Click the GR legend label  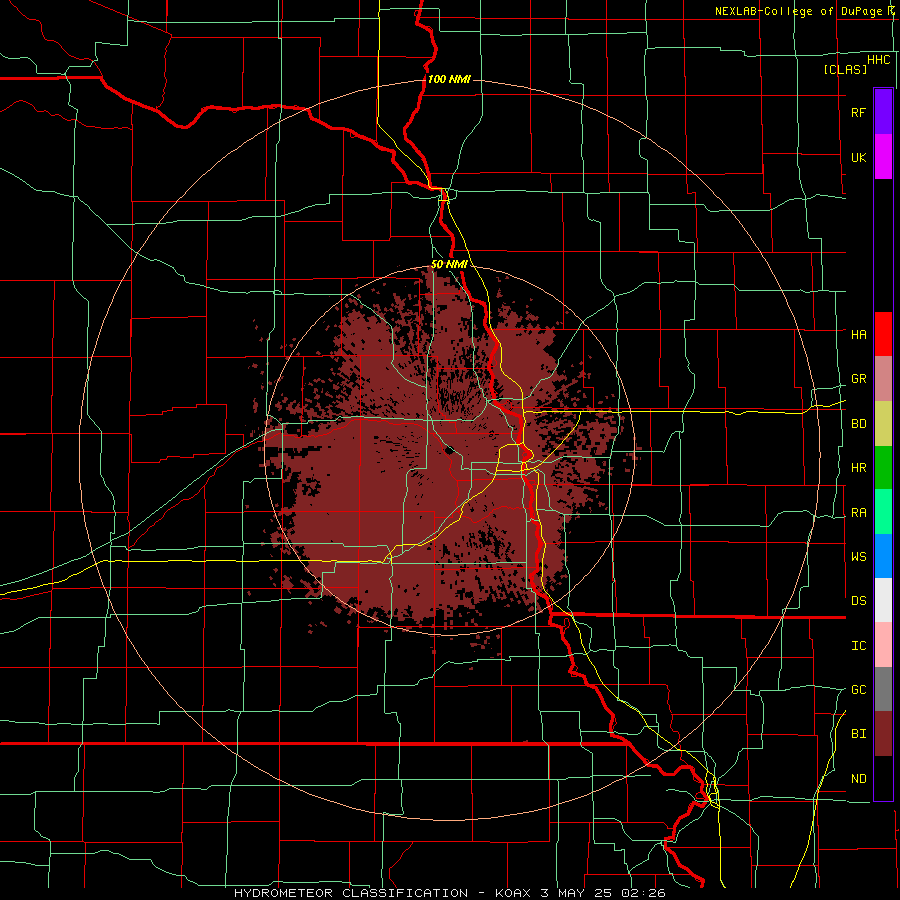click(x=858, y=379)
